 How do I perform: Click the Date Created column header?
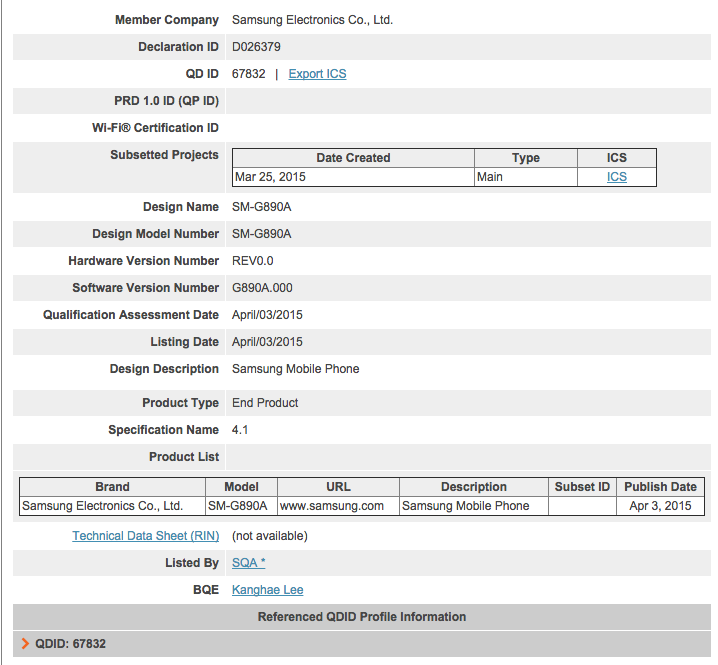353,158
